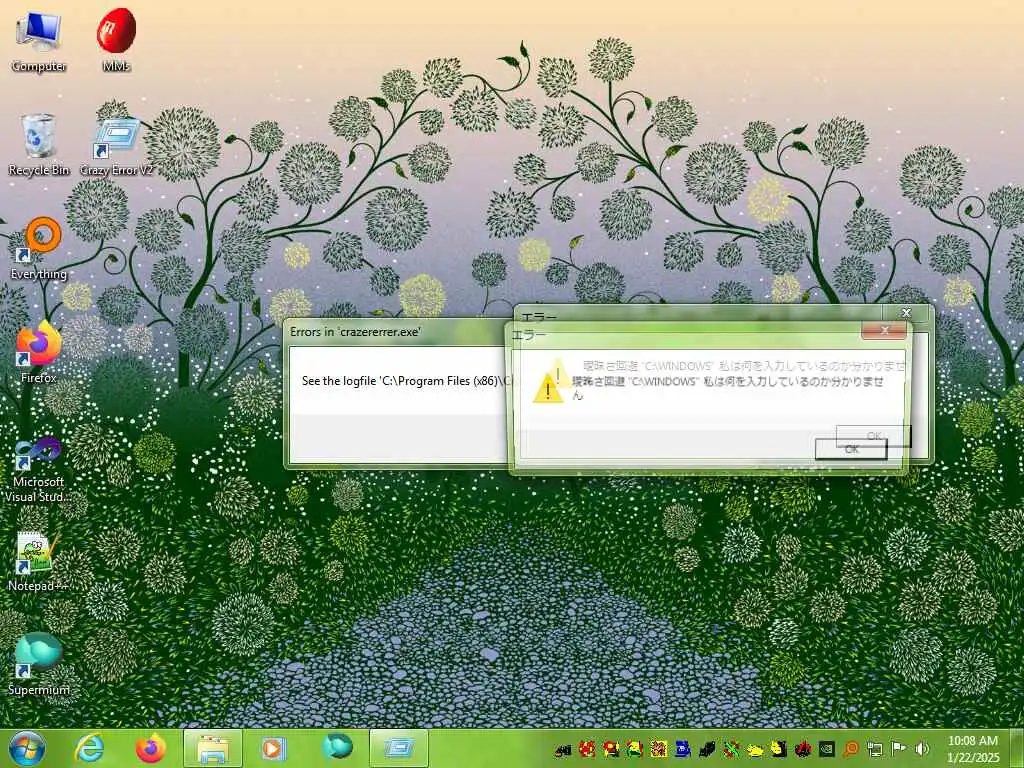Open the volume speaker tray icon
The height and width of the screenshot is (768, 1024).
click(922, 749)
